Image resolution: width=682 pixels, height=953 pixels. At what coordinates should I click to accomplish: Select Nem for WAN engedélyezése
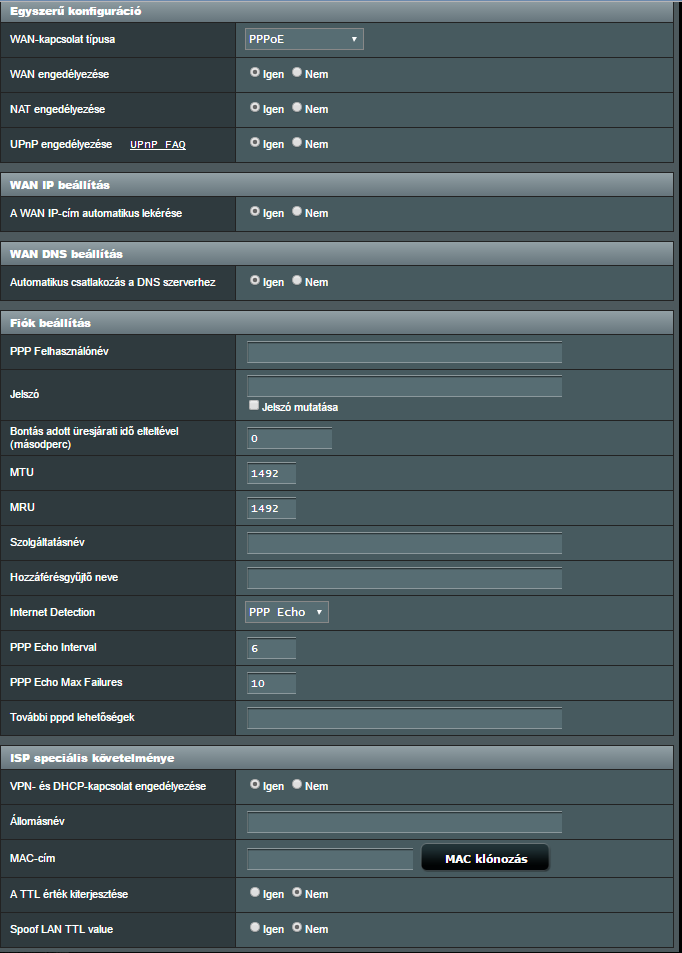pyautogui.click(x=297, y=73)
